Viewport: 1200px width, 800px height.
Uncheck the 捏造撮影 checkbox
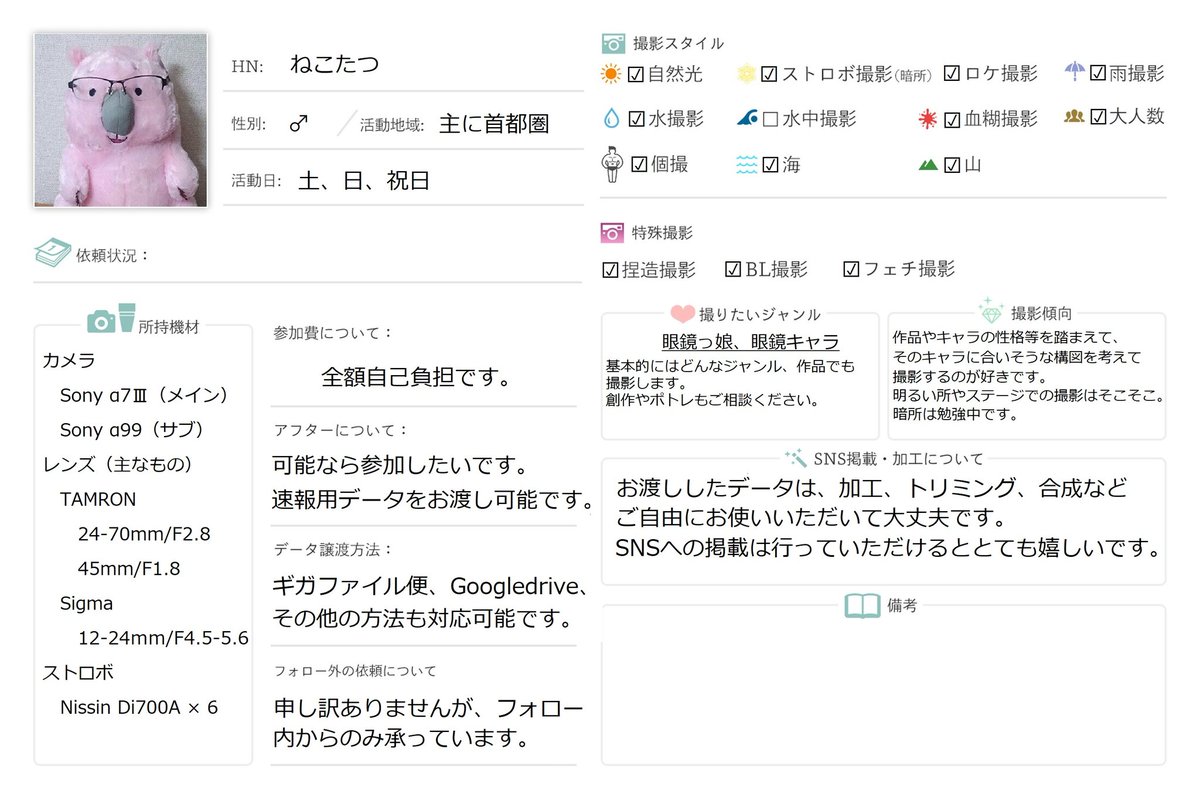tap(609, 268)
